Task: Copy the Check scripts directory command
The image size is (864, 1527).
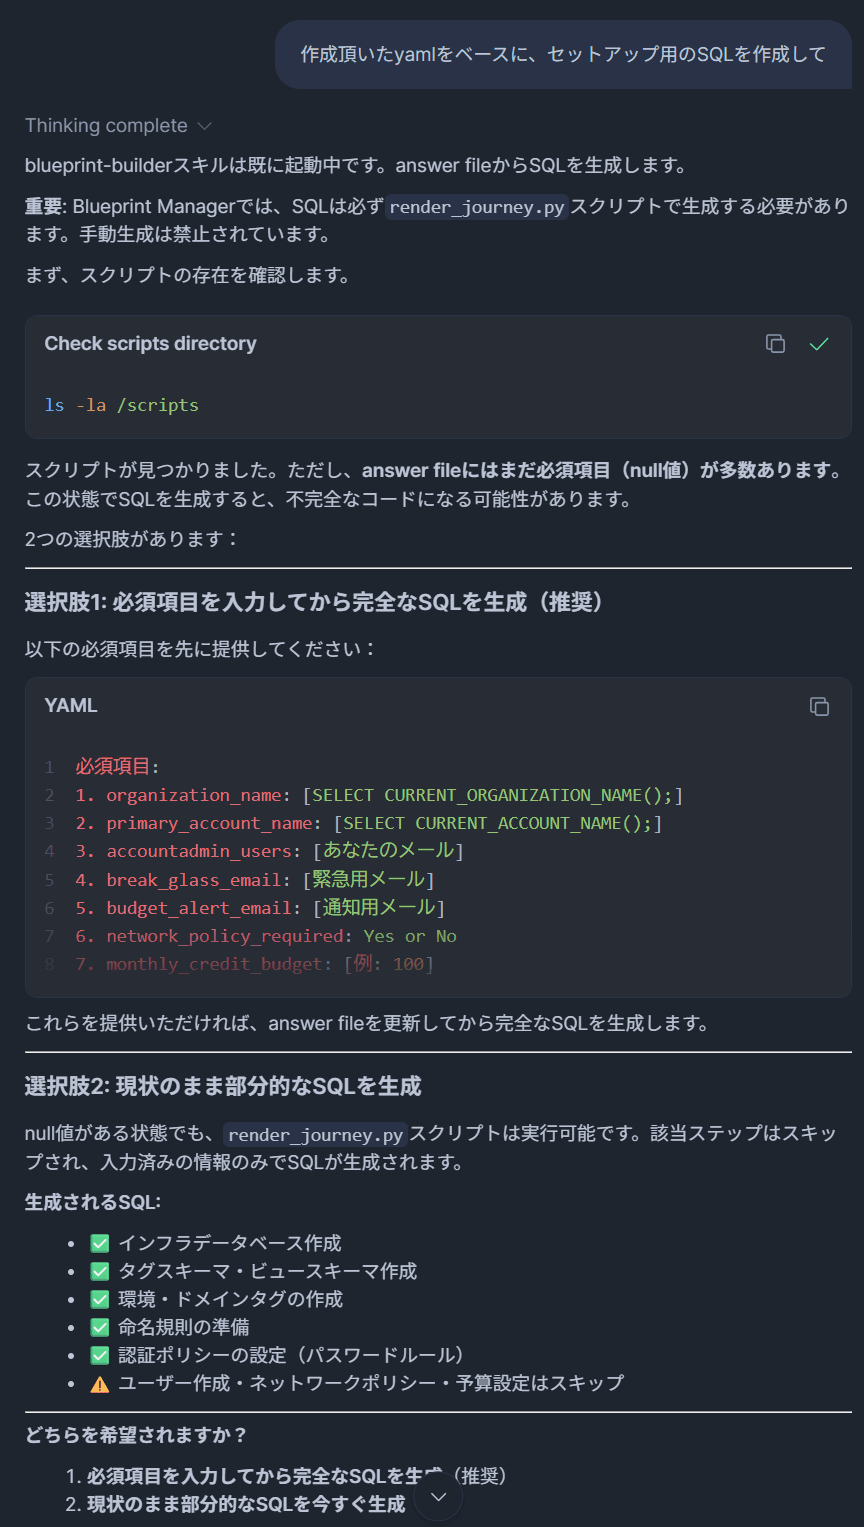Action: pyautogui.click(x=775, y=344)
